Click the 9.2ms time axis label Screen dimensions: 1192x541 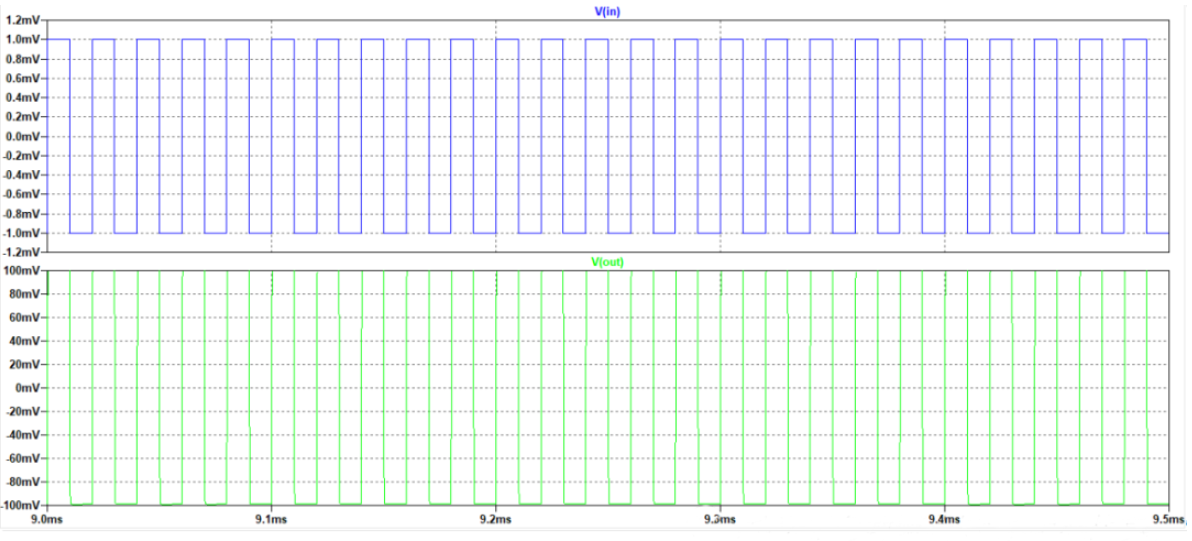(x=496, y=520)
